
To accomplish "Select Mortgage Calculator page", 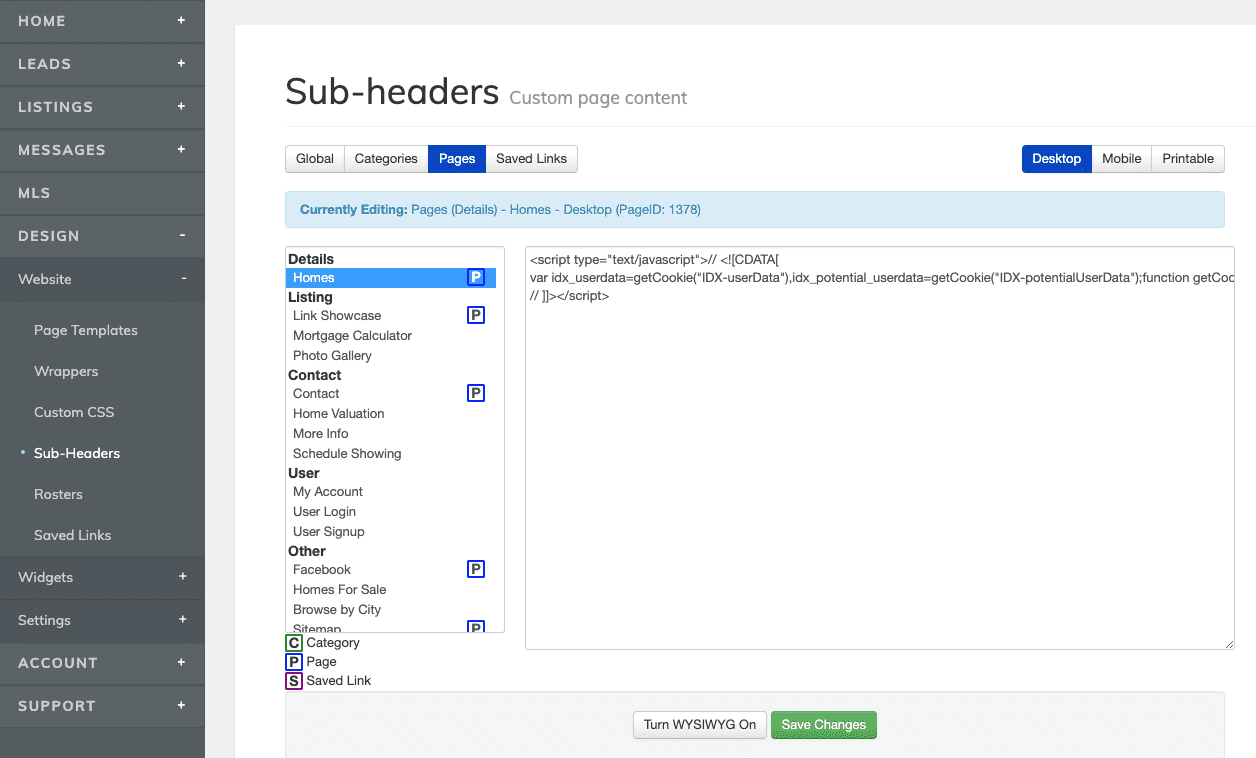I will 352,336.
